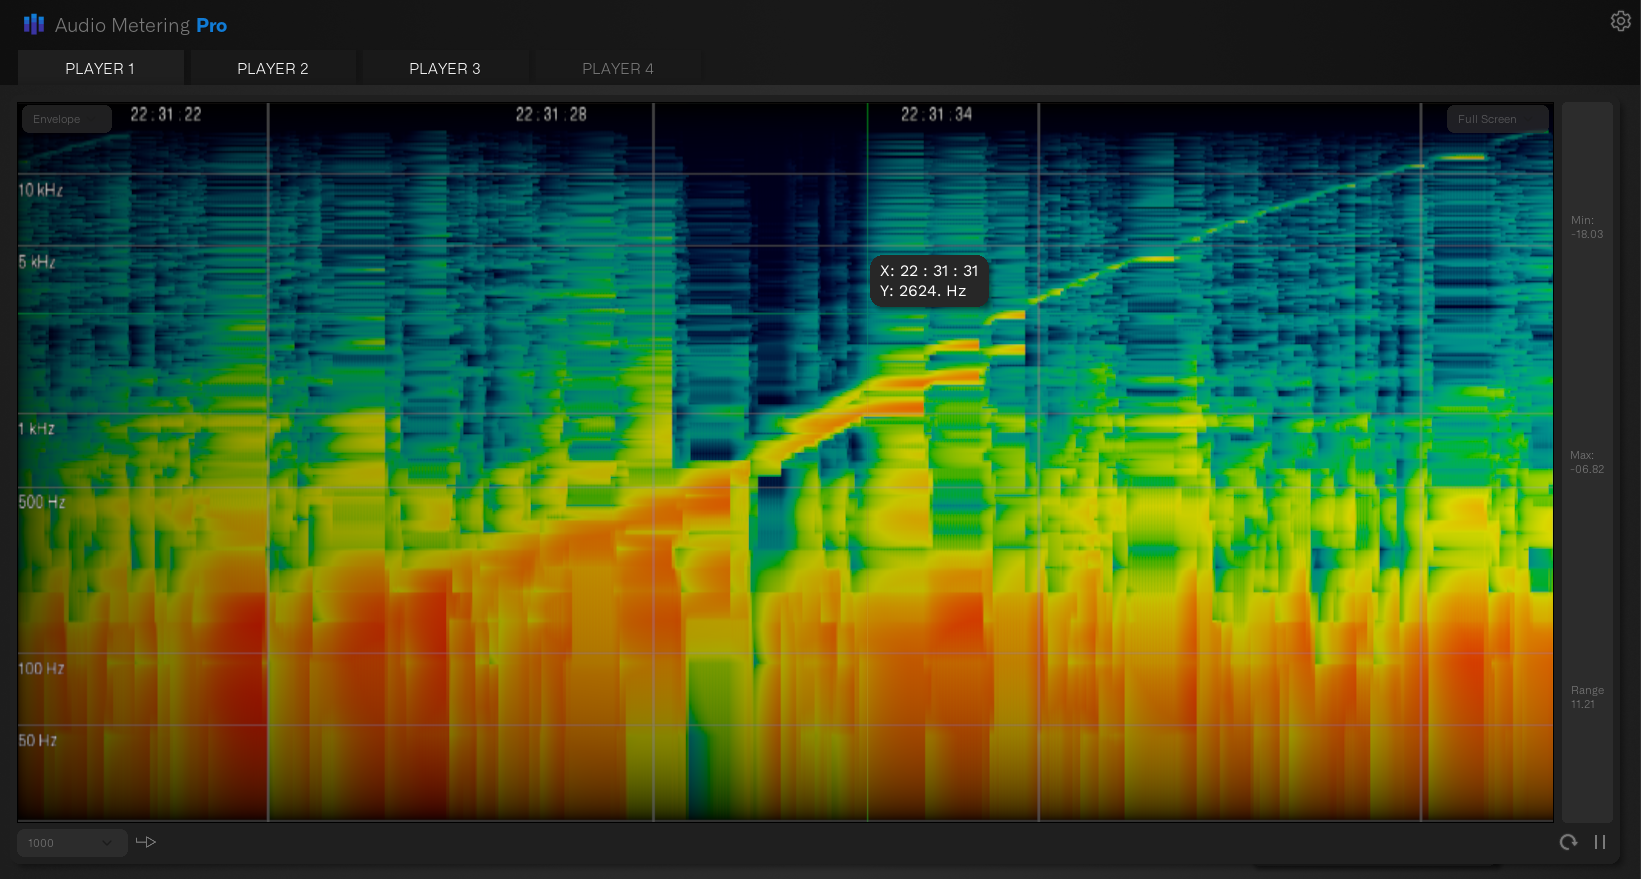Image resolution: width=1641 pixels, height=879 pixels.
Task: Pause the spectrogram with the pause icon
Action: click(1600, 842)
